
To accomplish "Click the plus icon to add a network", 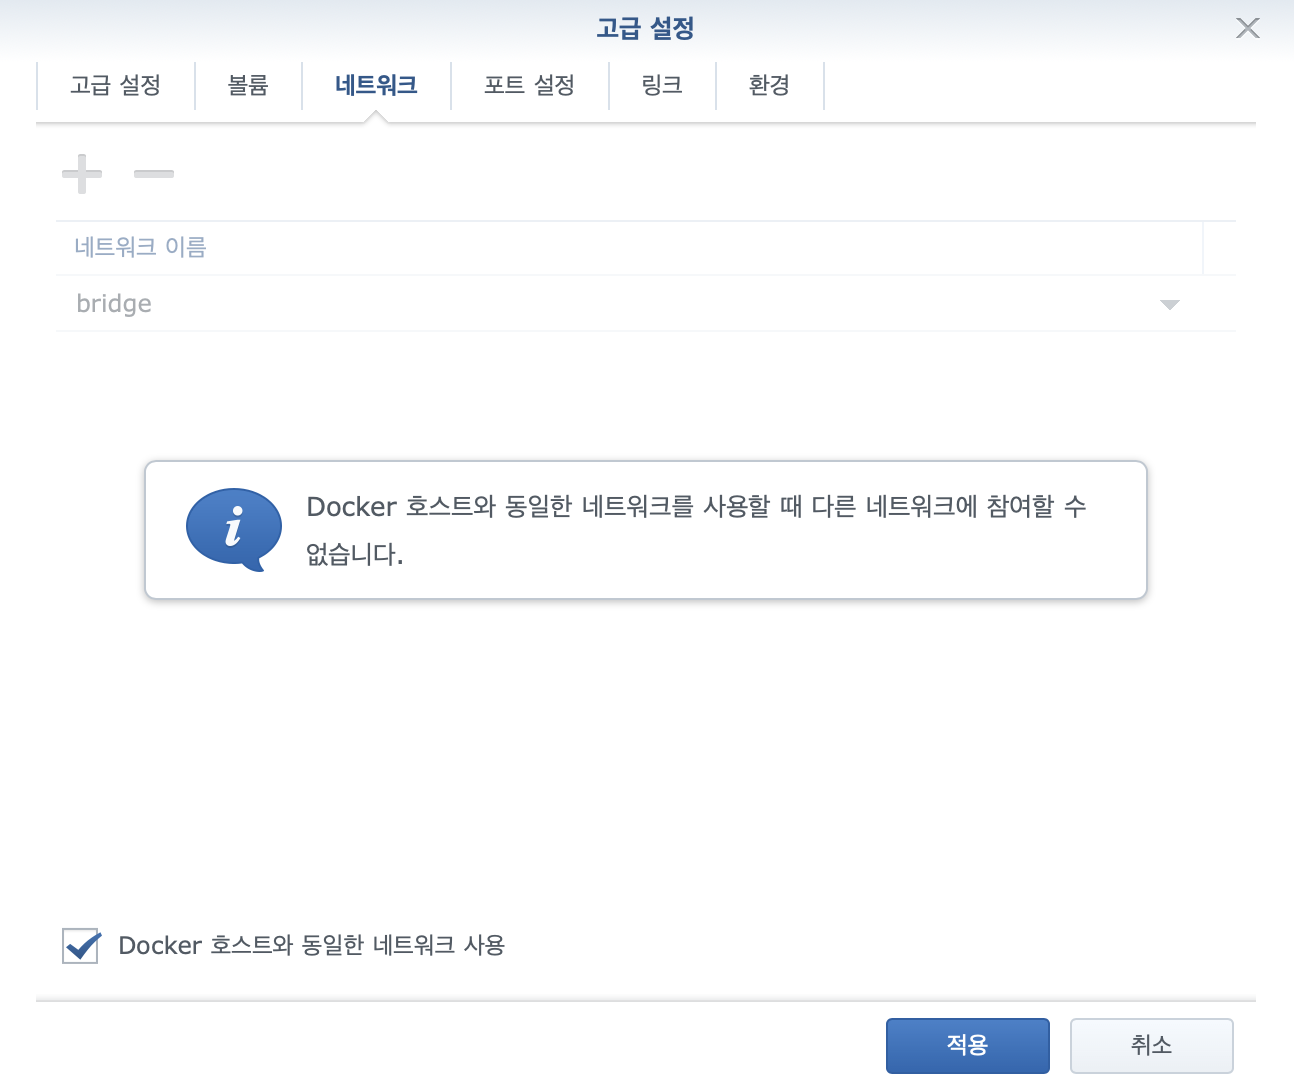I will pyautogui.click(x=82, y=174).
